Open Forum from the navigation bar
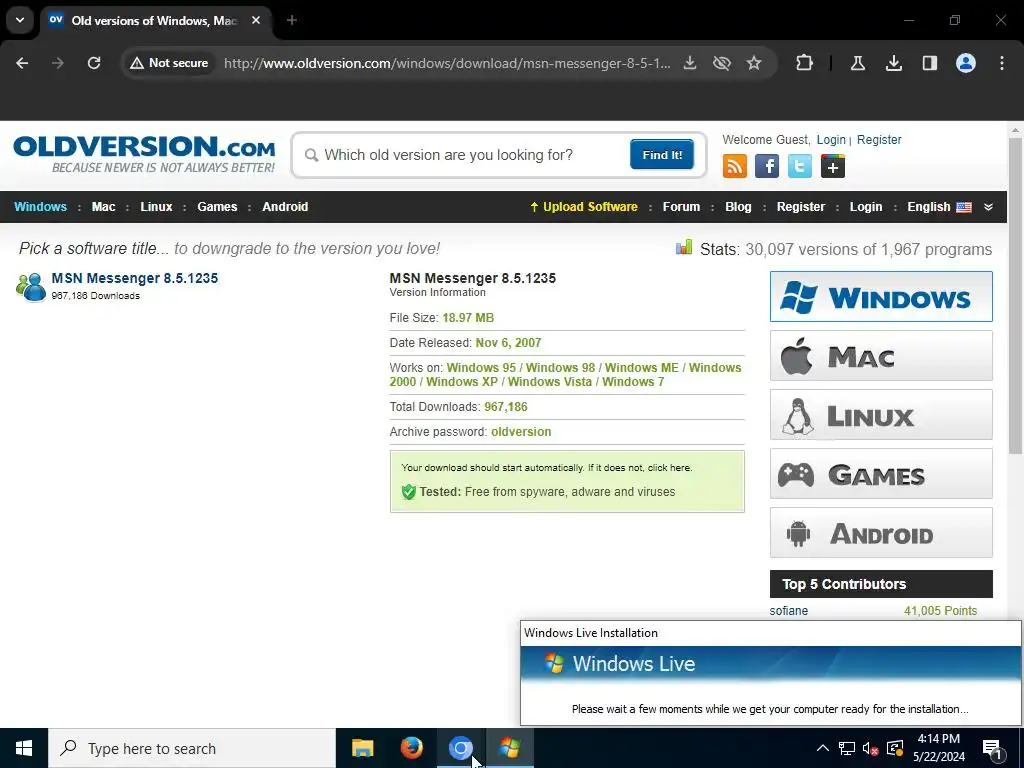 pyautogui.click(x=681, y=207)
